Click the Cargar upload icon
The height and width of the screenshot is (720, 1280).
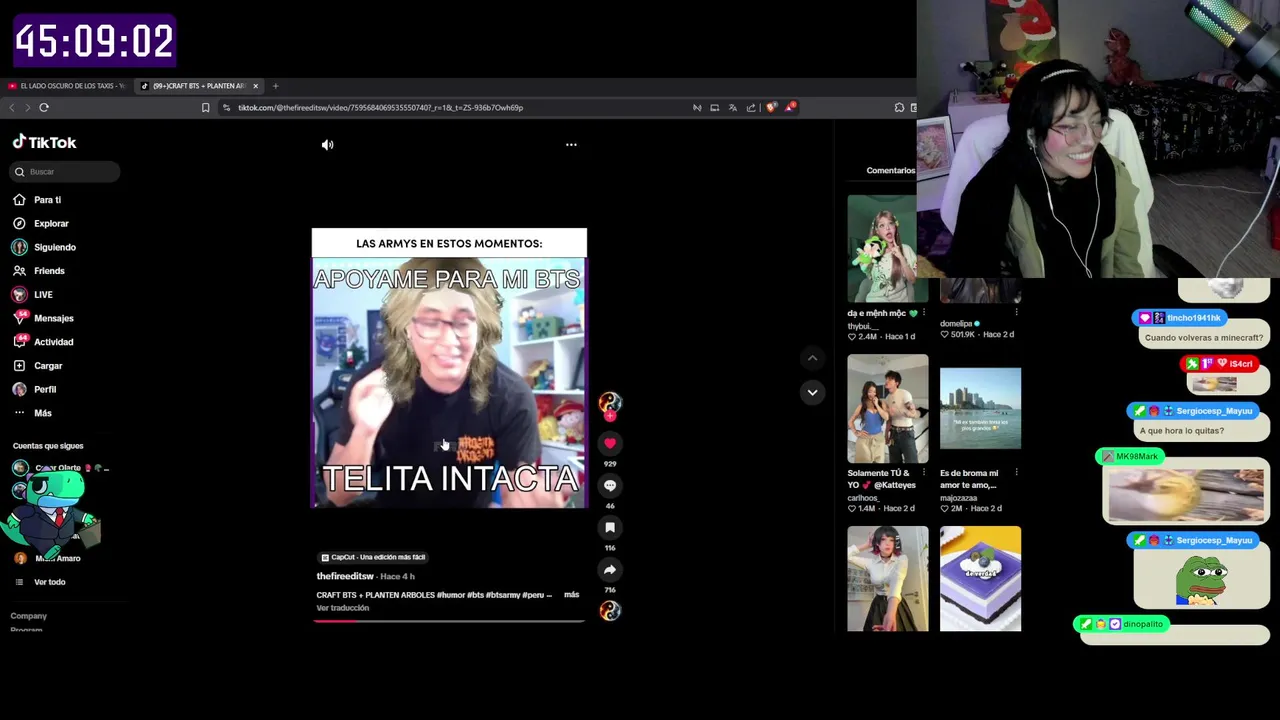pyautogui.click(x=19, y=366)
